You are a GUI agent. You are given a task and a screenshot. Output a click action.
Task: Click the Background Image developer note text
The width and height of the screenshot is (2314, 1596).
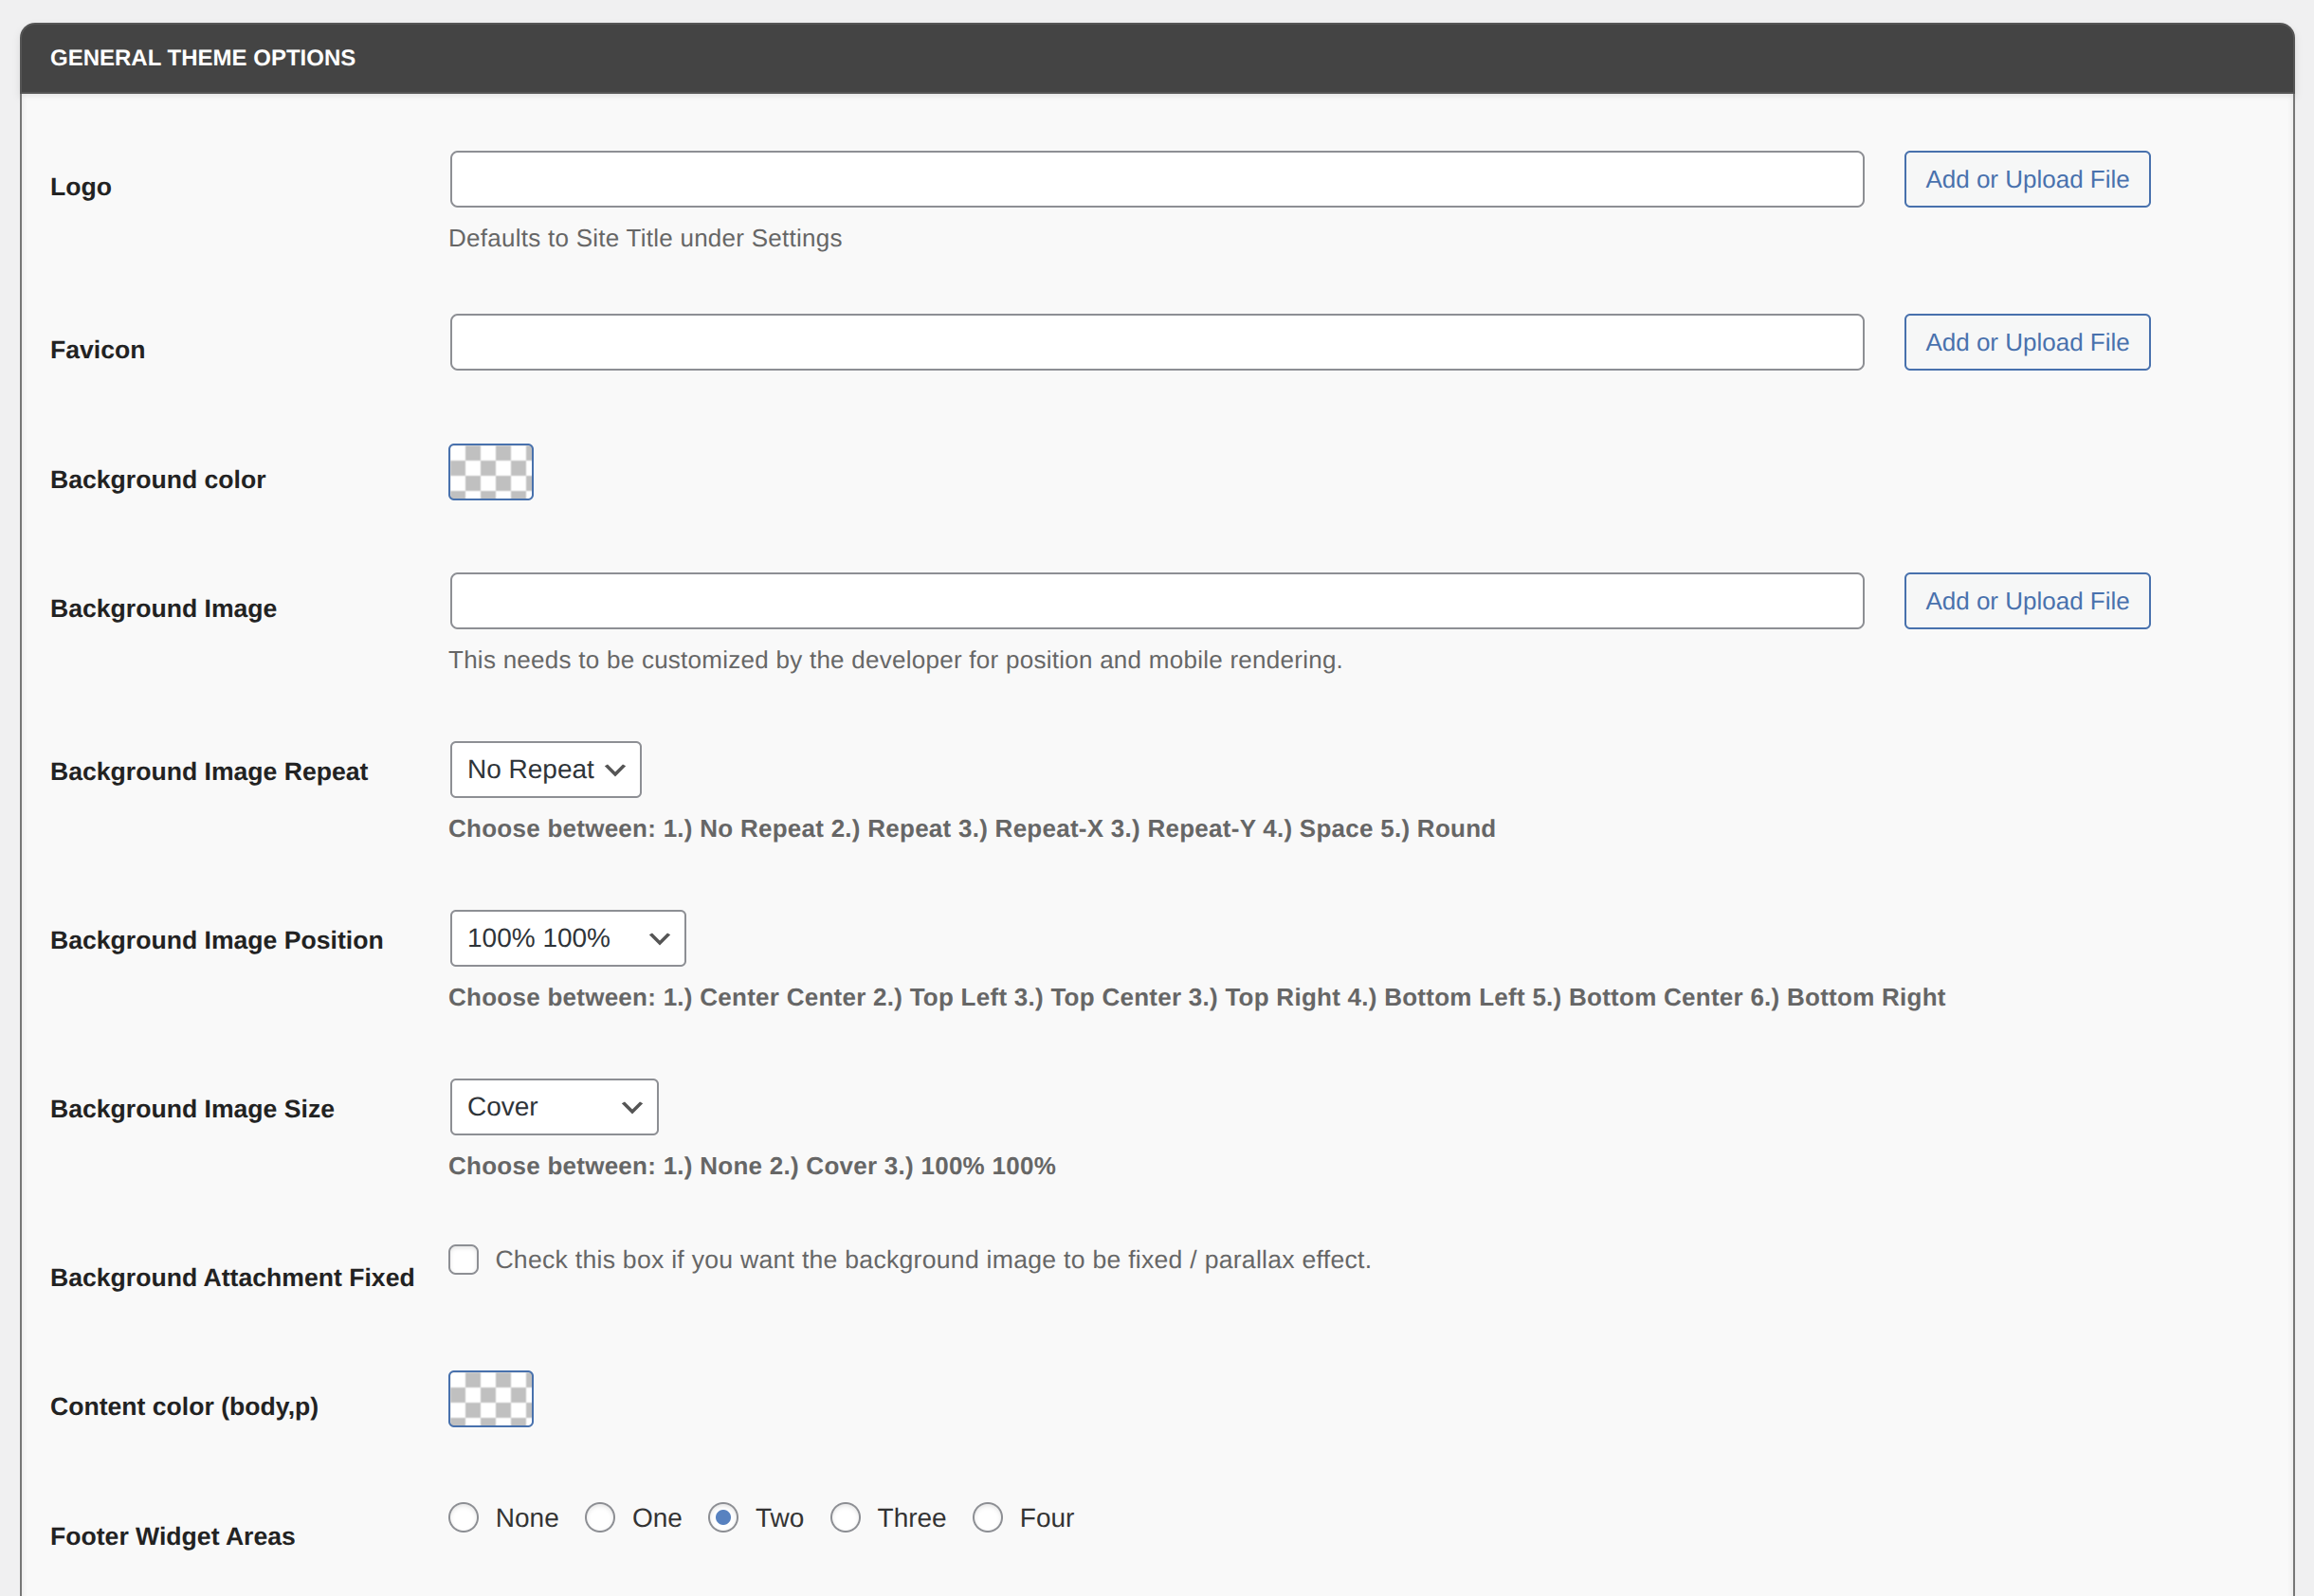click(x=895, y=660)
